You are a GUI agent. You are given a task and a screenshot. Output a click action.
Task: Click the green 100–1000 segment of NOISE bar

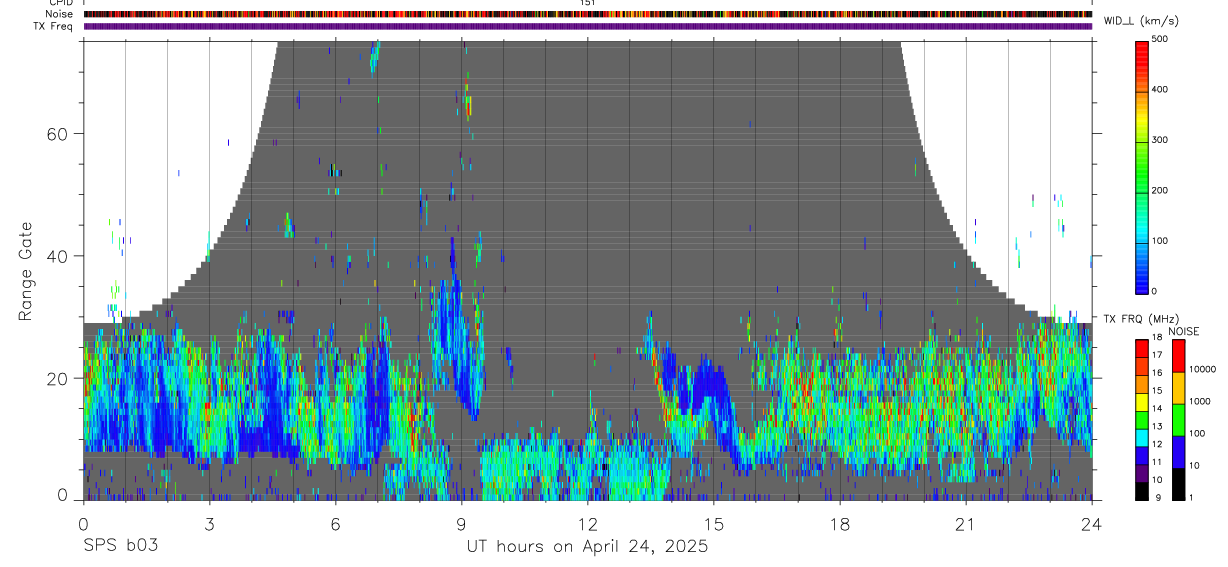tap(1178, 419)
